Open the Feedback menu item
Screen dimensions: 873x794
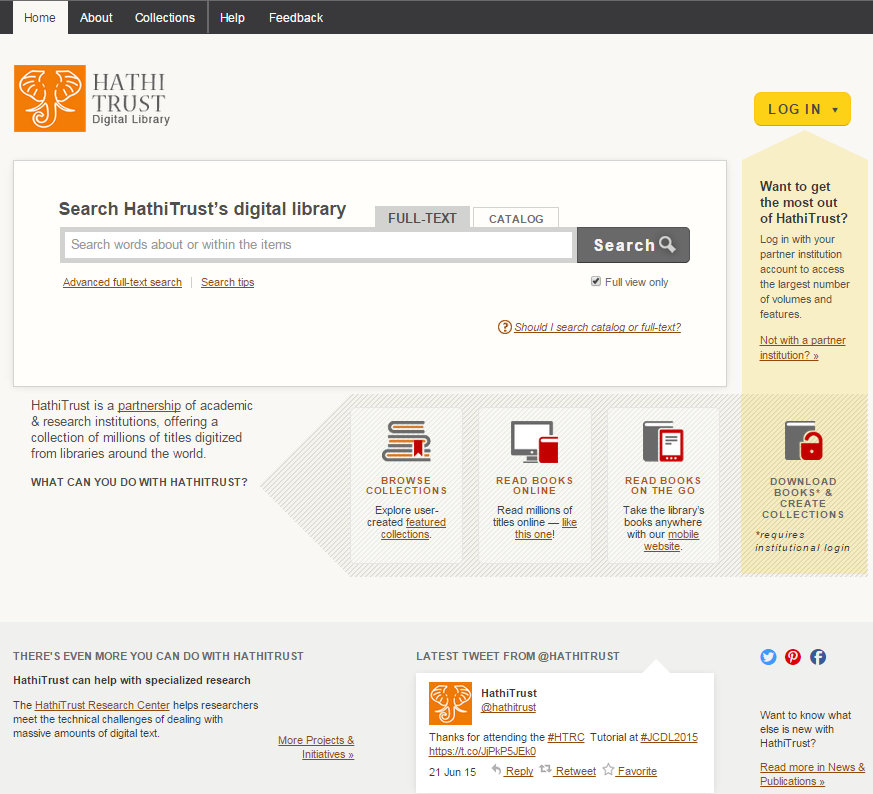click(x=296, y=18)
